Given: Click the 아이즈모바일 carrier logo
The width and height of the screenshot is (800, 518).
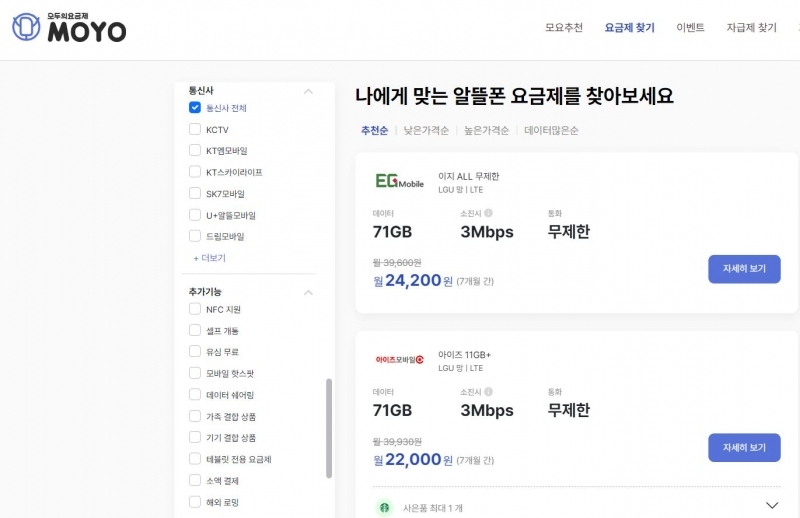Looking at the screenshot, I should 399,360.
